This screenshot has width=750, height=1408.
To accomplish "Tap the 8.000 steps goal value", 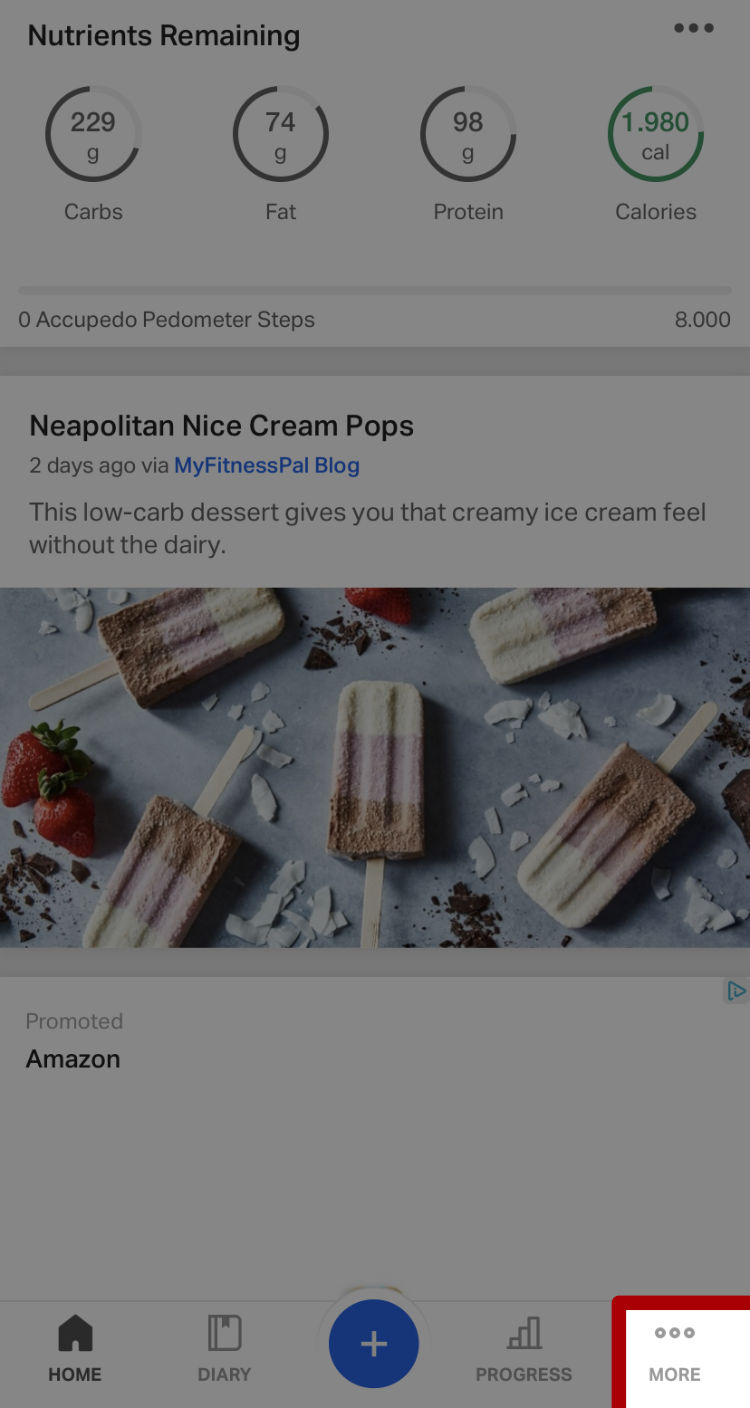I will tap(703, 320).
